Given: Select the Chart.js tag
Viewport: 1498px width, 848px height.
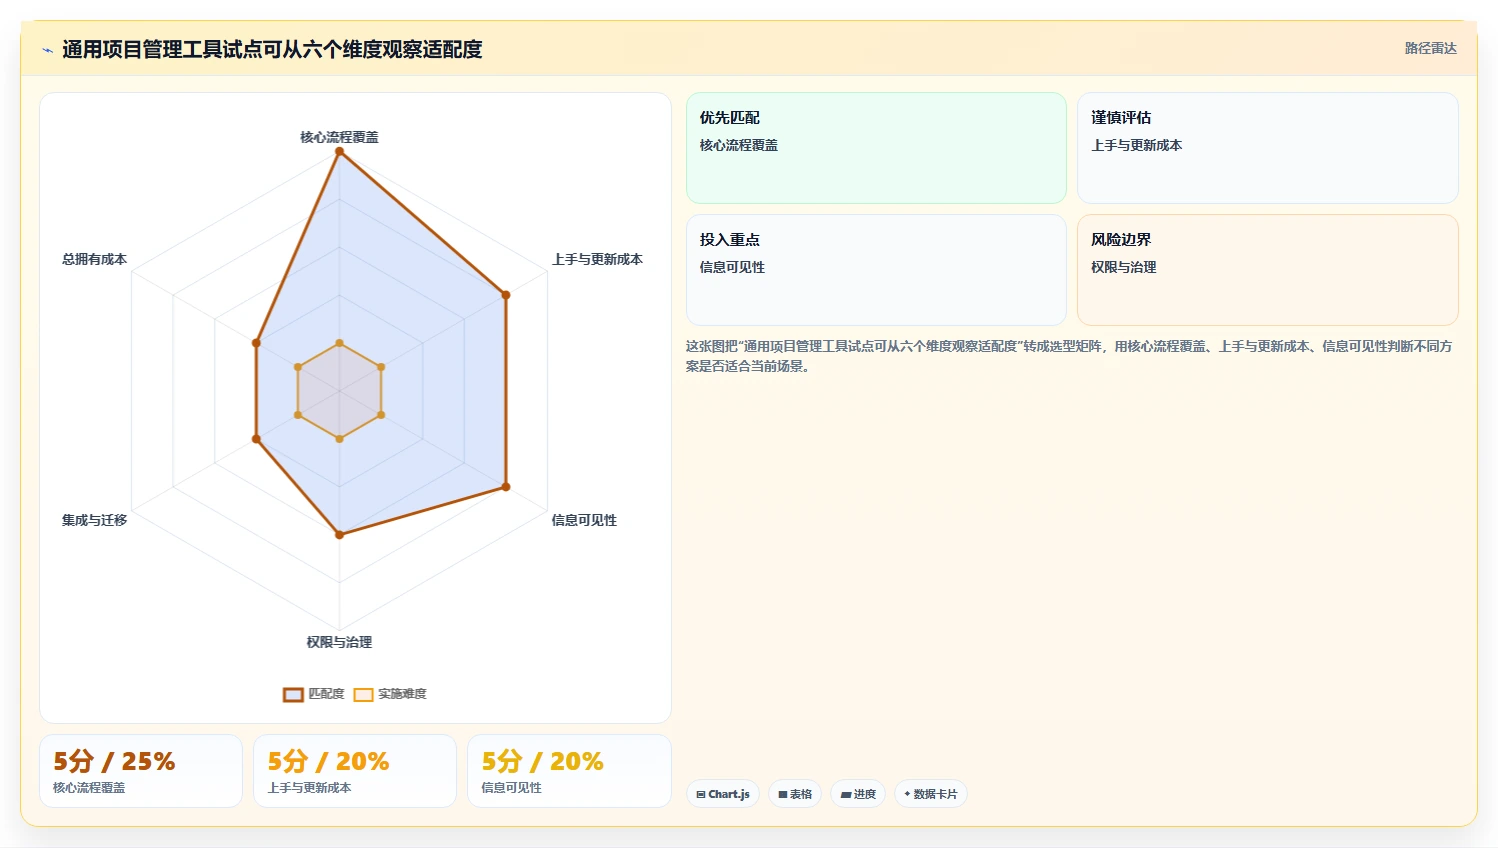Looking at the screenshot, I should click(x=723, y=794).
